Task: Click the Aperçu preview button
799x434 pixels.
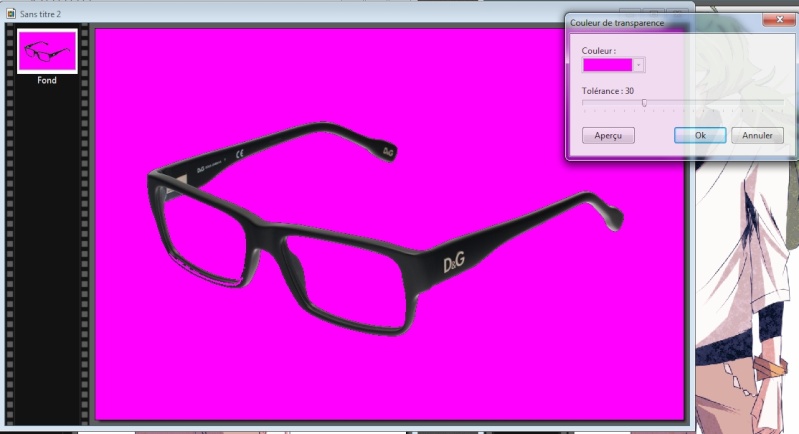Action: pyautogui.click(x=608, y=135)
